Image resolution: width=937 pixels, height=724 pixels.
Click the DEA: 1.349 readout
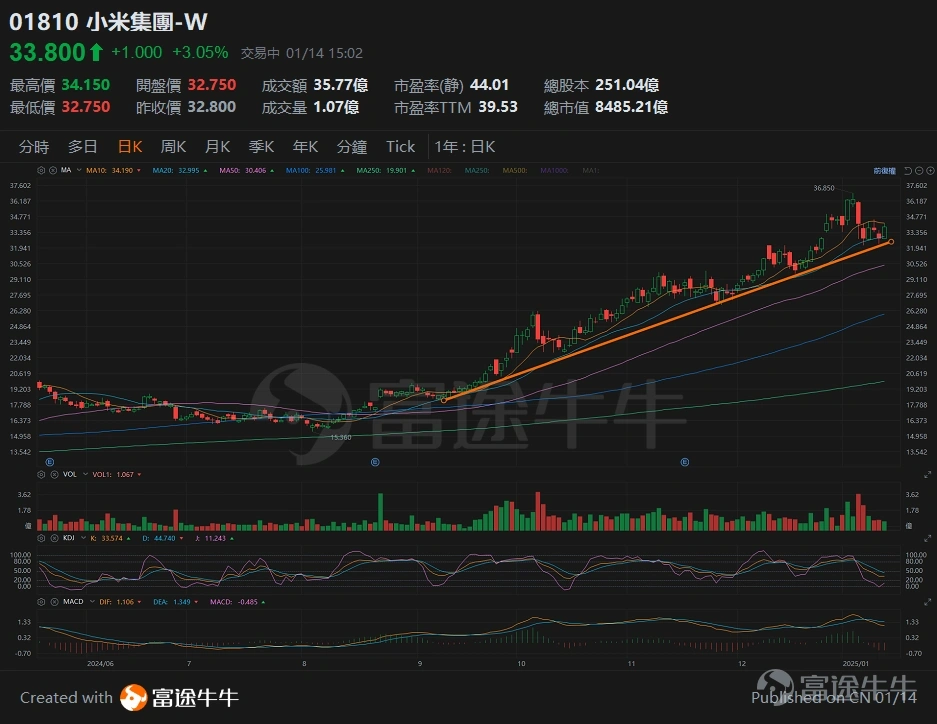(x=174, y=602)
